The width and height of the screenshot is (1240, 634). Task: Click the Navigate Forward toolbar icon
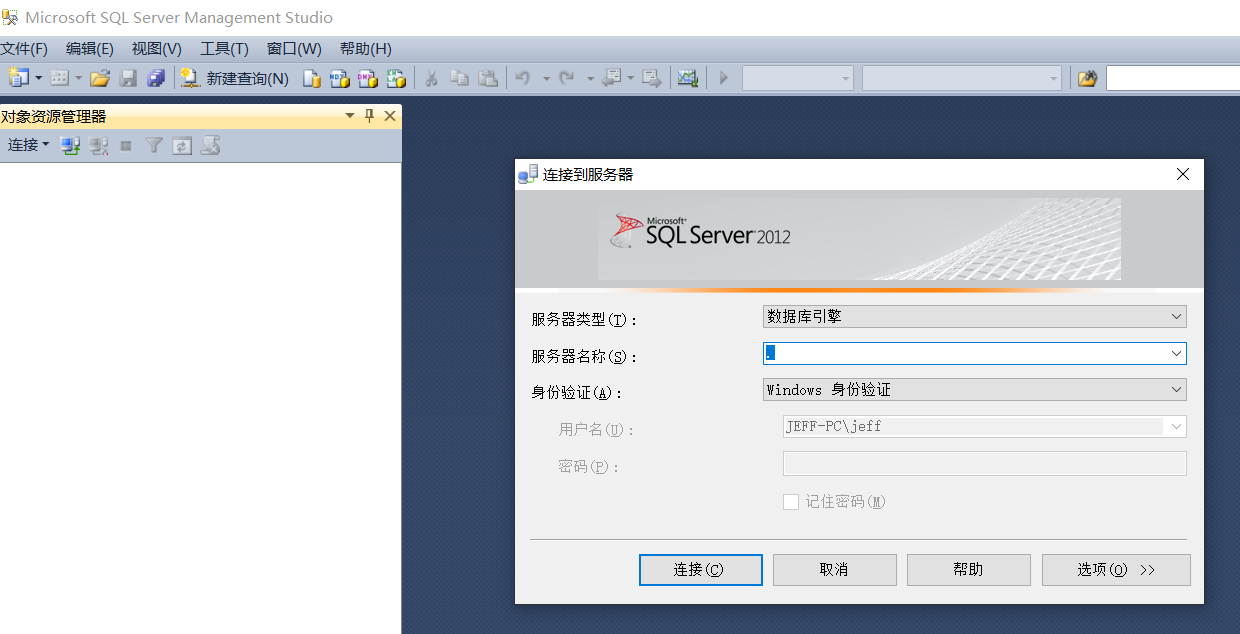(x=652, y=78)
